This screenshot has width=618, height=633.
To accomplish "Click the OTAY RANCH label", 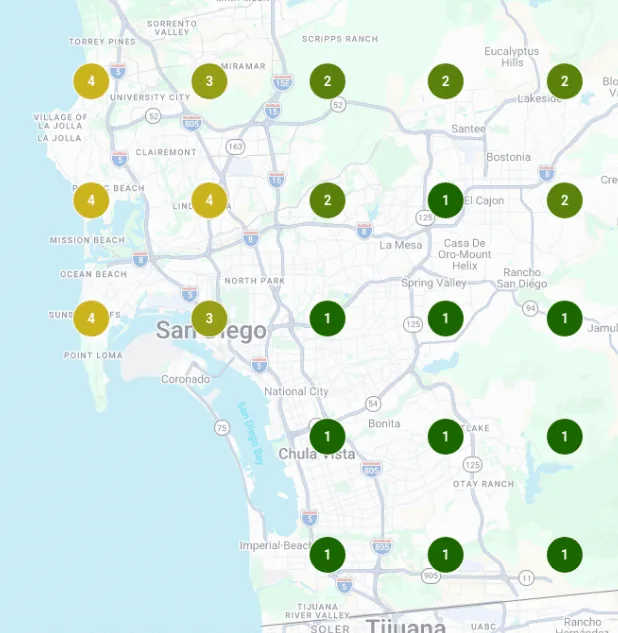I will point(484,484).
